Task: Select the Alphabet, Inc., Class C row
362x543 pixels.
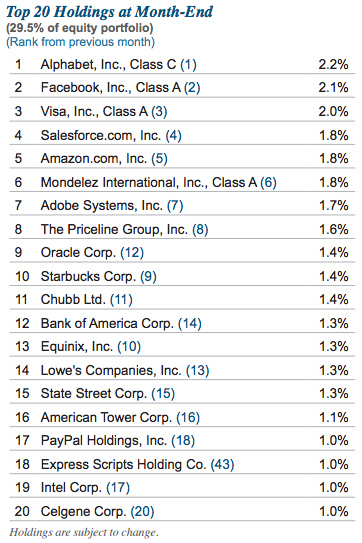Action: point(182,64)
